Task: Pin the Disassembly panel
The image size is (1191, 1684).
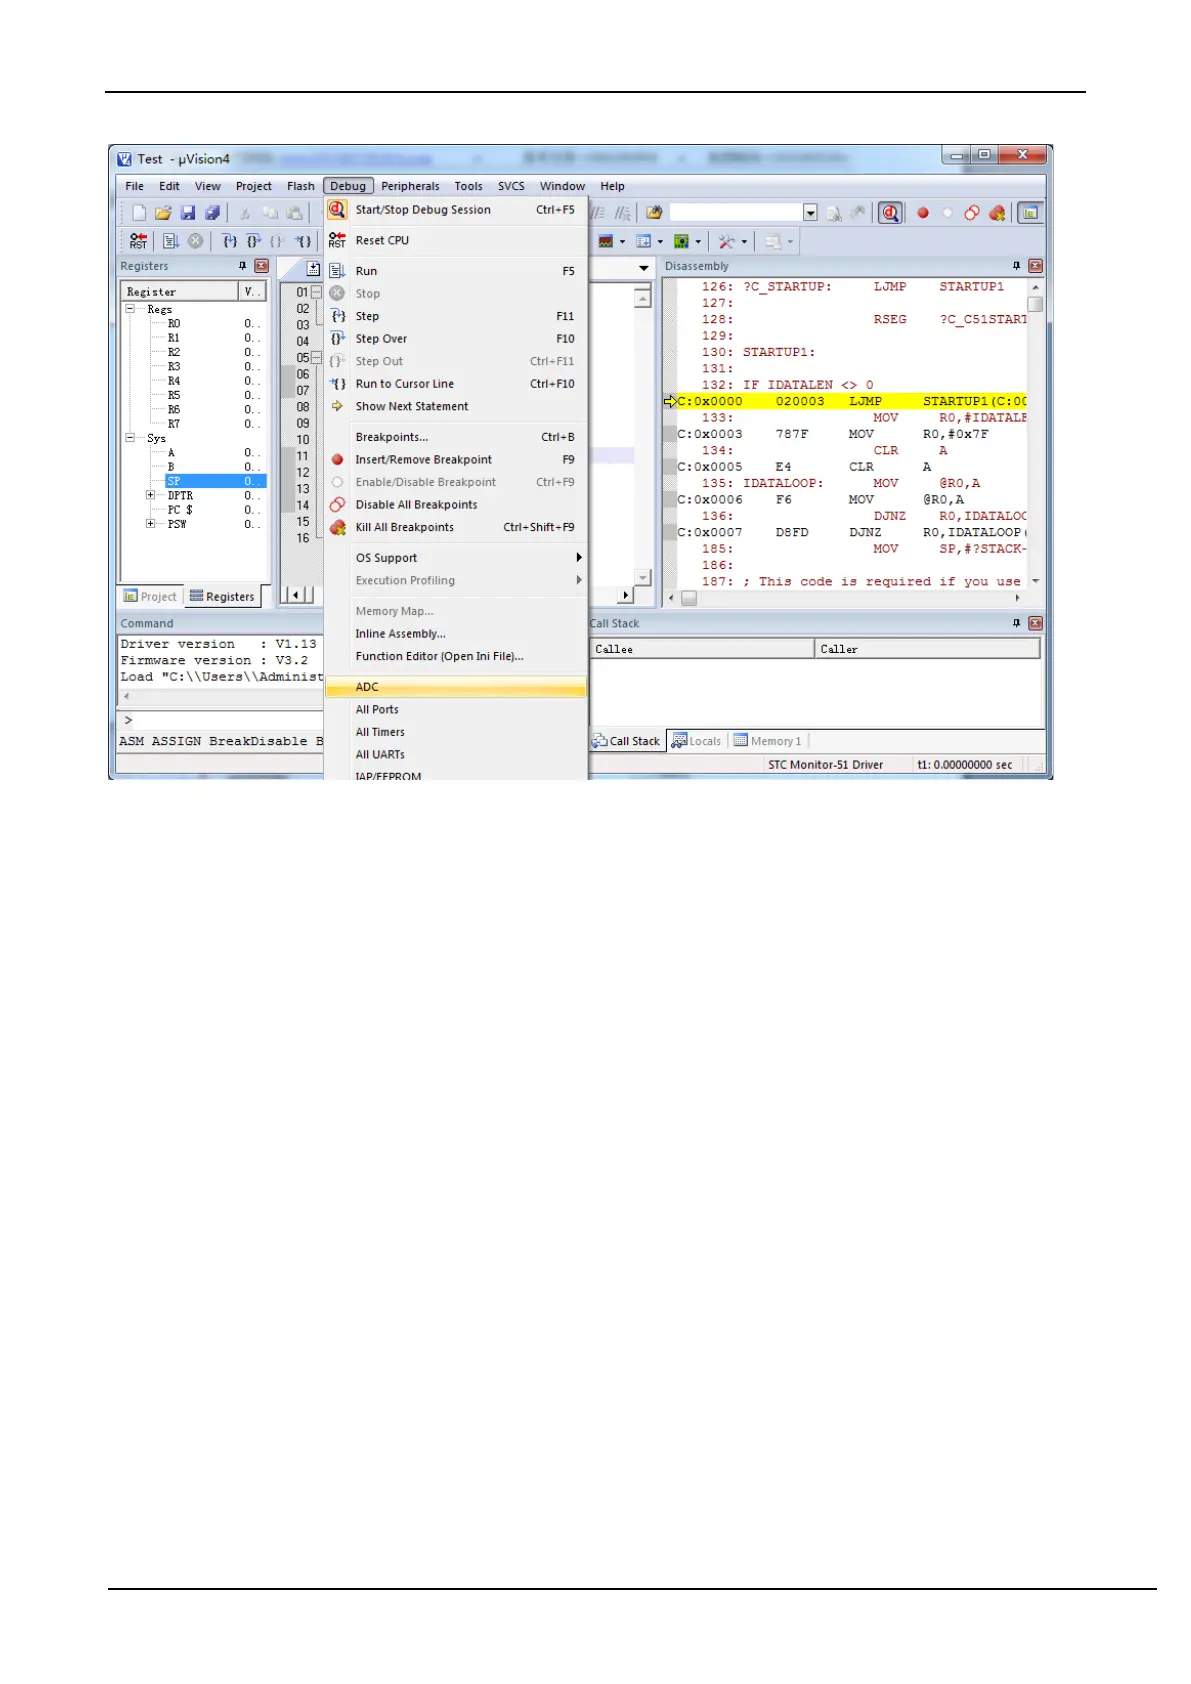Action: tap(1016, 266)
